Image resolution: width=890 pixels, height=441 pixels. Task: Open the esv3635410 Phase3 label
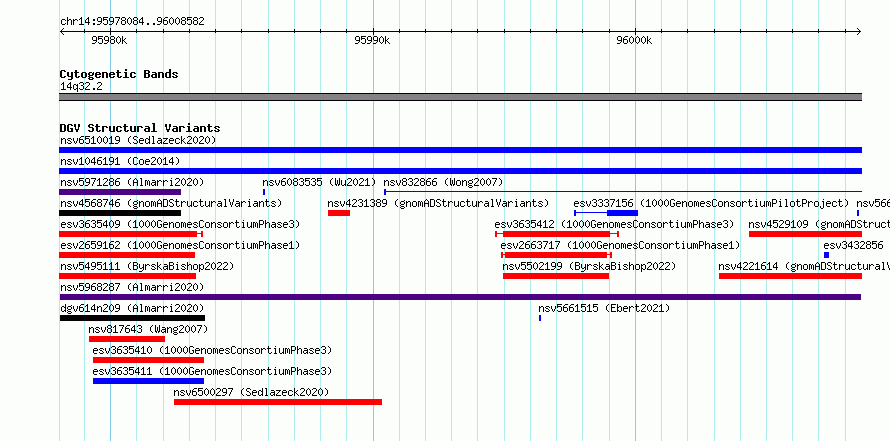[x=212, y=350]
